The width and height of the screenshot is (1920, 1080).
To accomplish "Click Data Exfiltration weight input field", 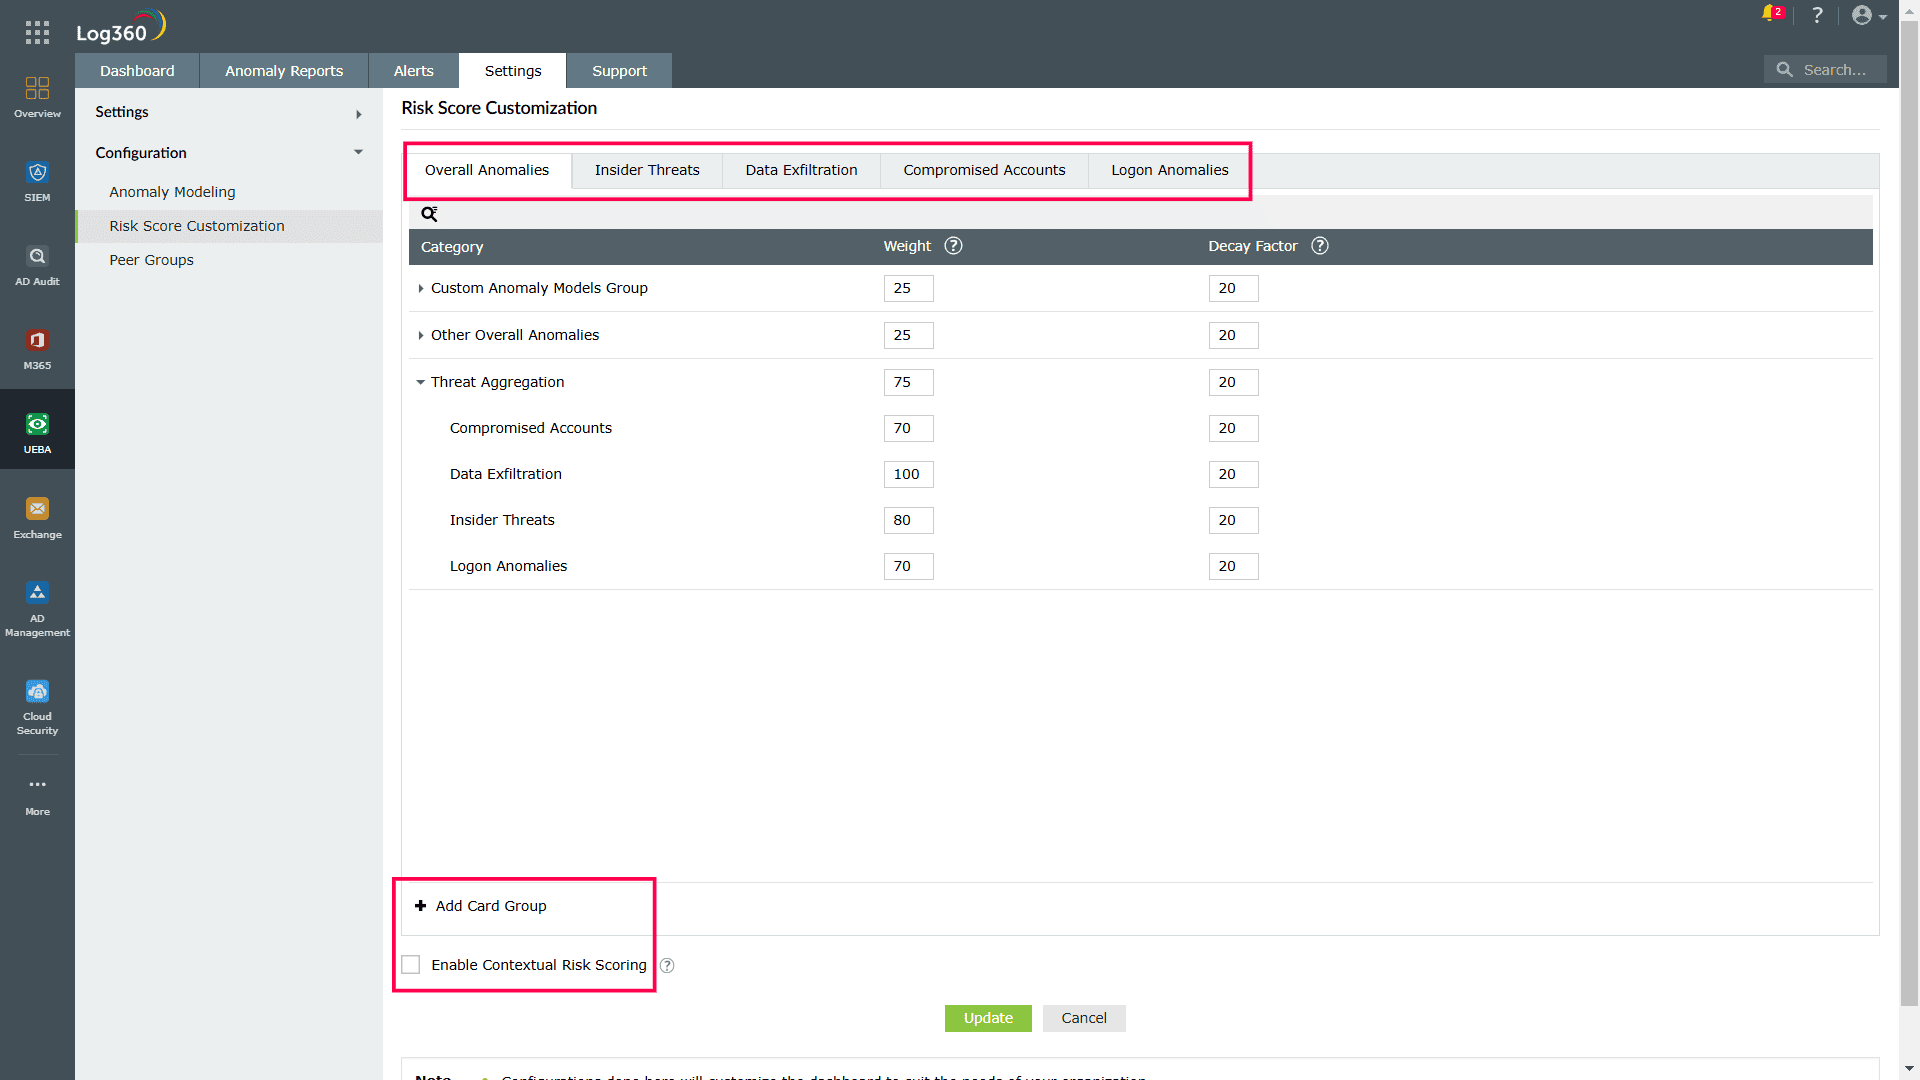I will point(907,474).
